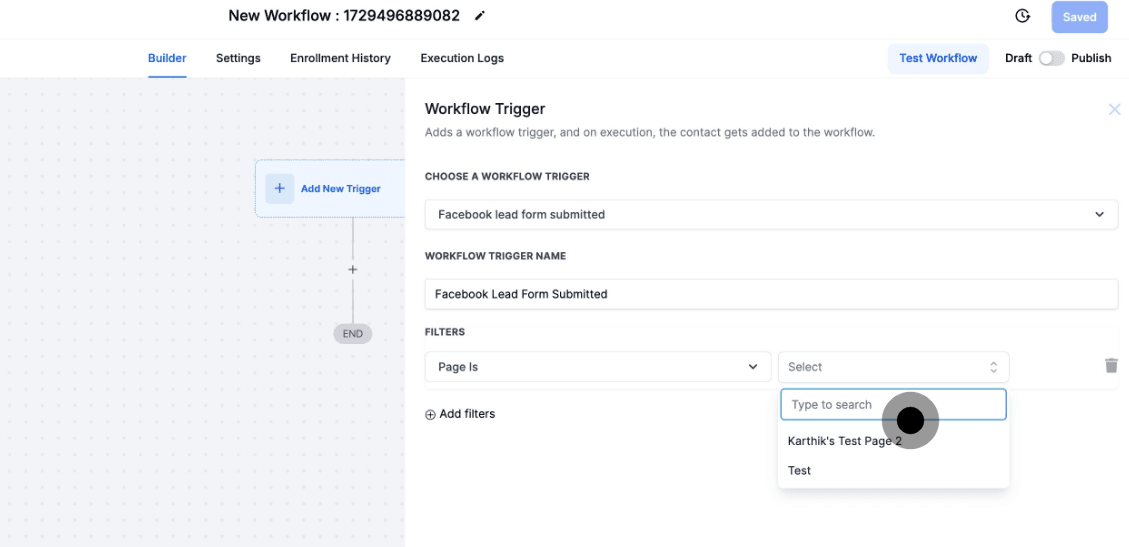Click the pencil icon to rename workflow
1129x547 pixels.
480,16
